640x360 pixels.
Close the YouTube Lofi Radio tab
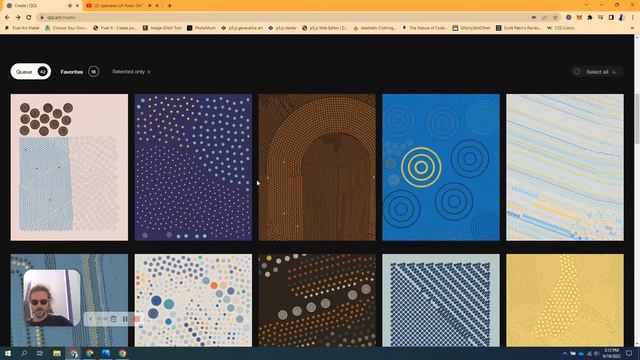[157, 6]
